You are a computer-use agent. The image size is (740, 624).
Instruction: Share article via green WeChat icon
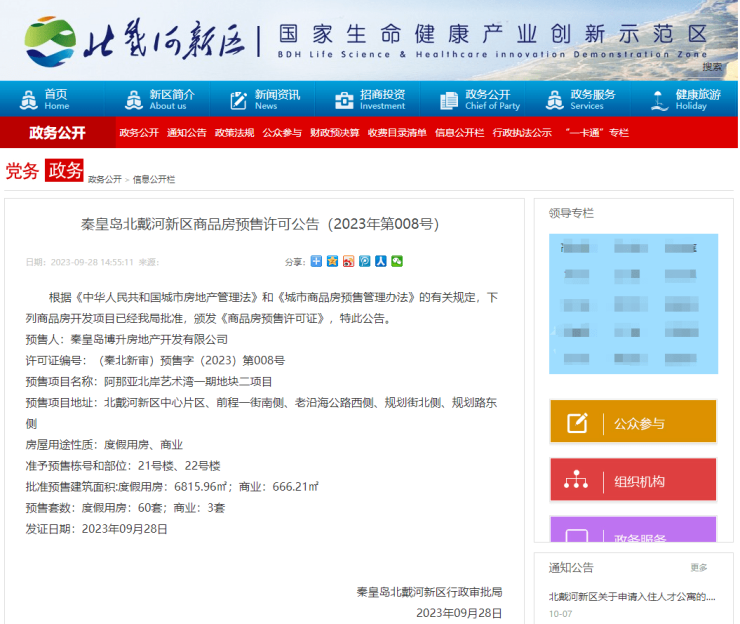(x=397, y=262)
